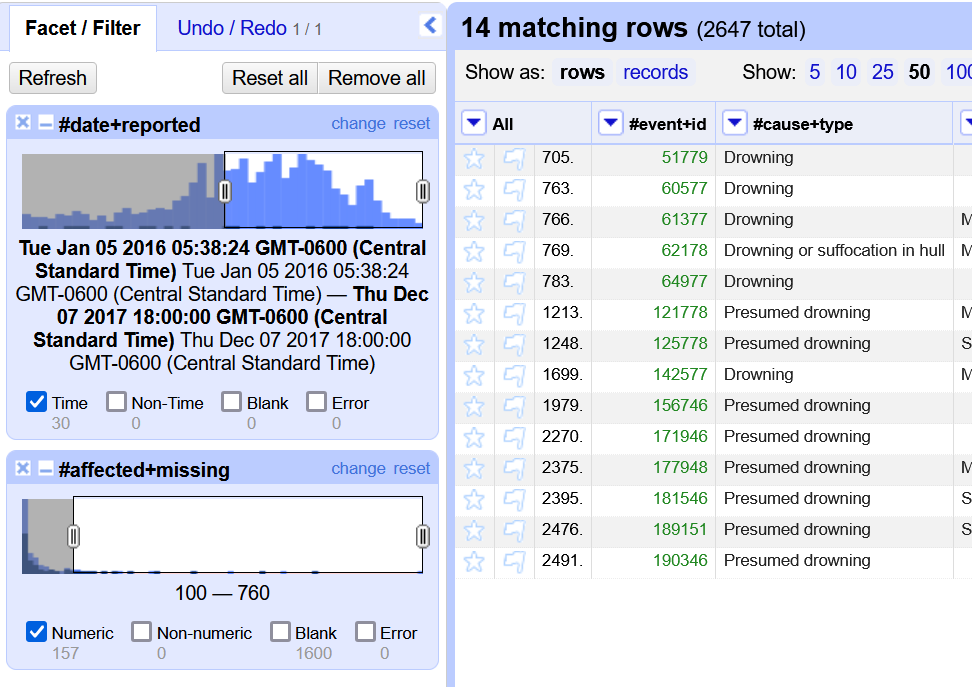Image resolution: width=972 pixels, height=687 pixels.
Task: Click the Reset all button
Action: (x=270, y=78)
